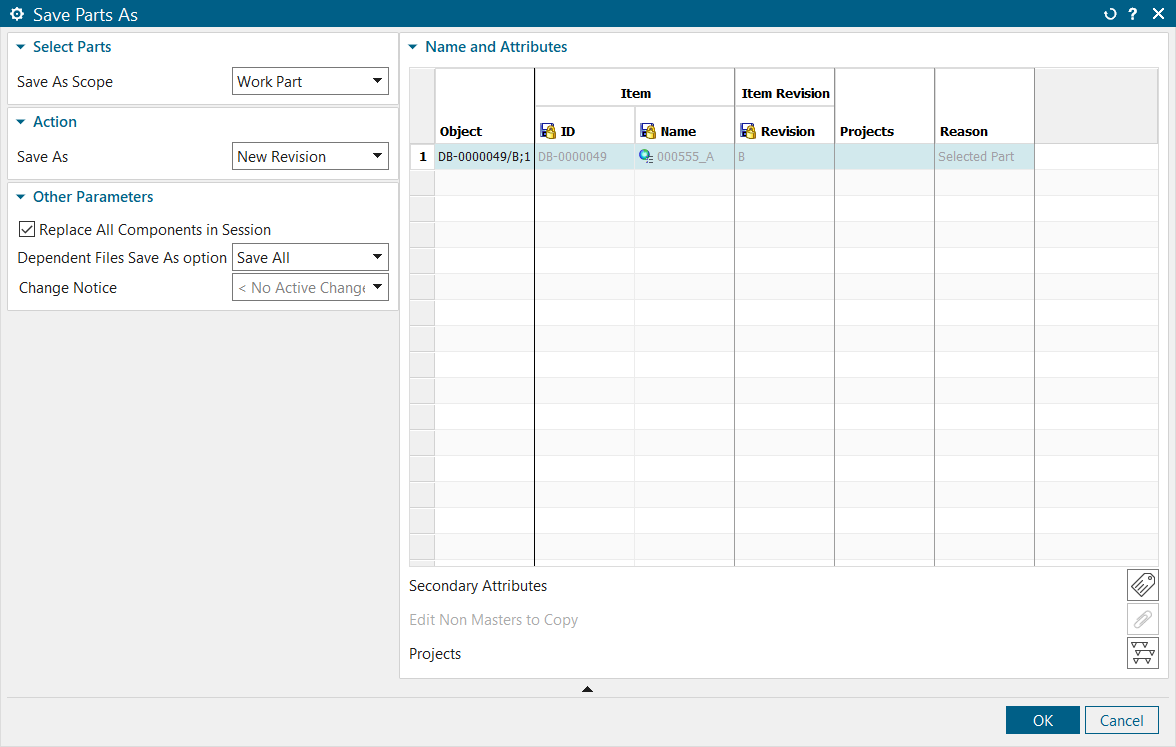Image resolution: width=1176 pixels, height=747 pixels.
Task: Open the Save As action dropdown
Action: coord(310,157)
